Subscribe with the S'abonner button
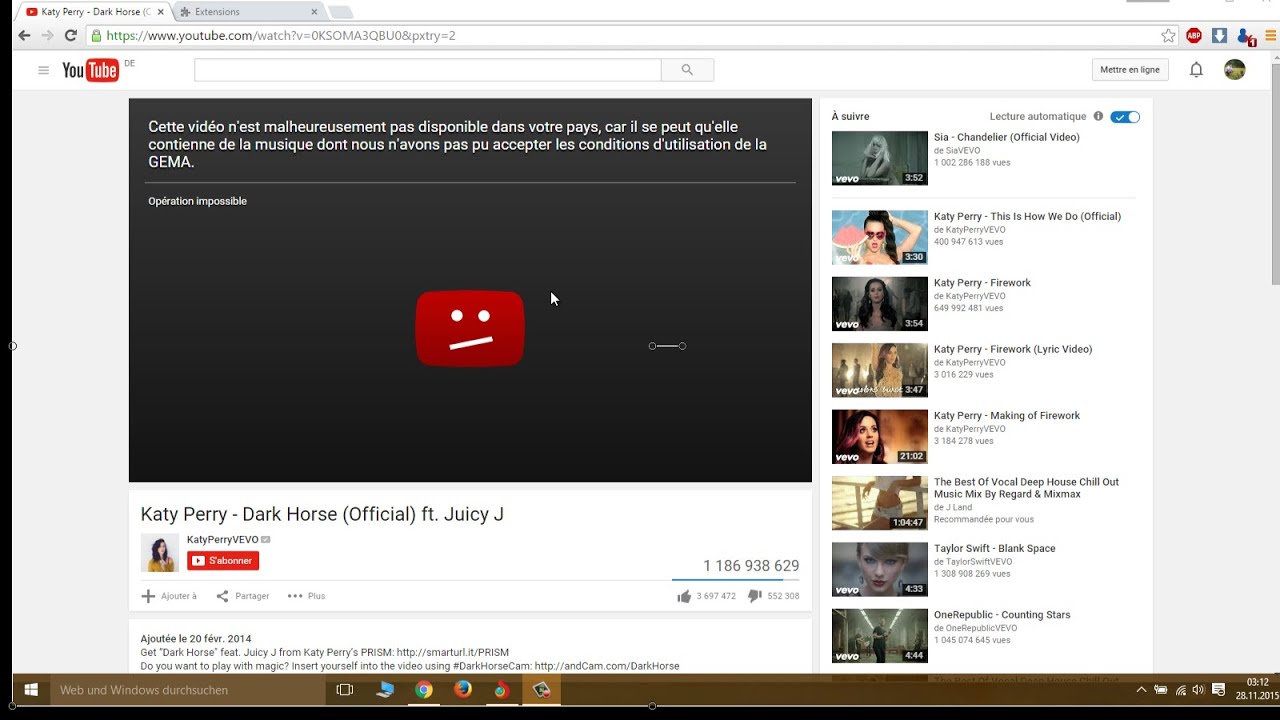1280x720 pixels. (x=223, y=561)
